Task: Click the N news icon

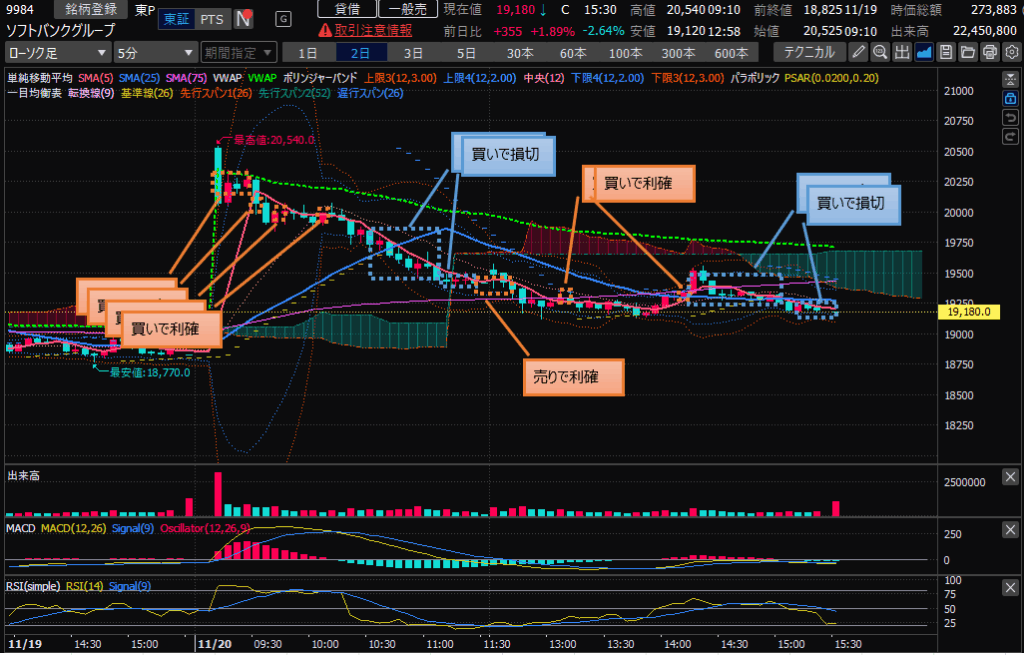Action: pos(242,19)
